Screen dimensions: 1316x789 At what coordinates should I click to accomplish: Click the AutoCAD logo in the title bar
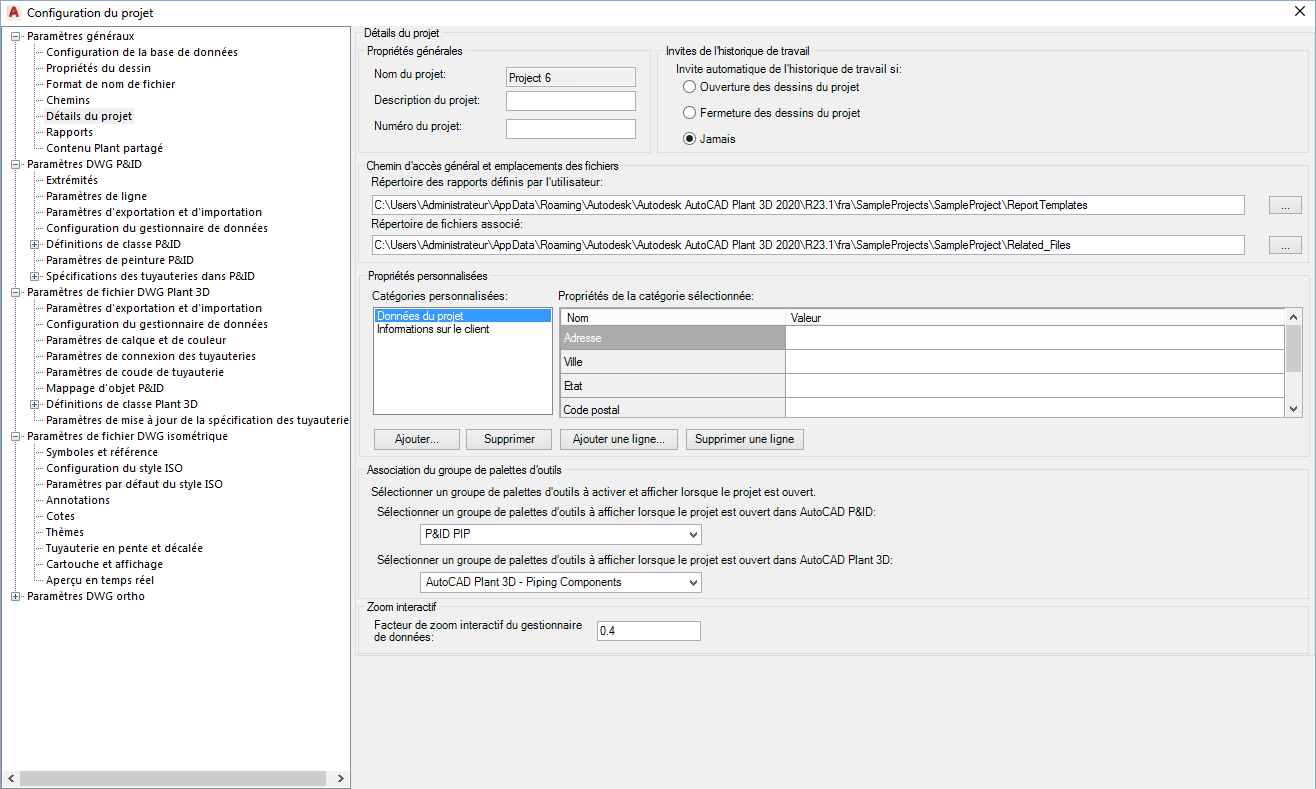(13, 12)
